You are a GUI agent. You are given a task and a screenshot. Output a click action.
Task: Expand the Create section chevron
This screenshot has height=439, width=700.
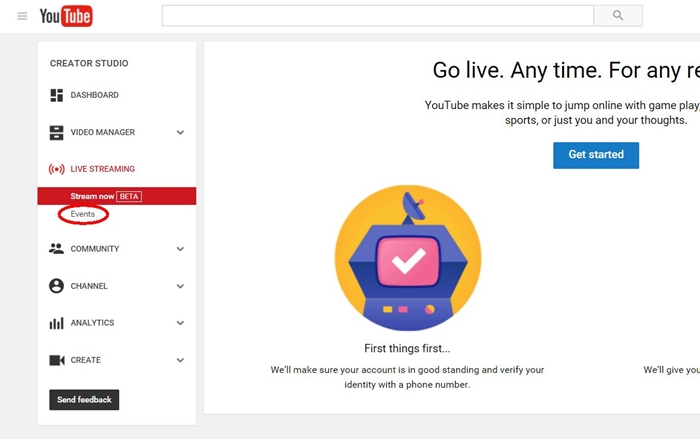[x=180, y=360]
